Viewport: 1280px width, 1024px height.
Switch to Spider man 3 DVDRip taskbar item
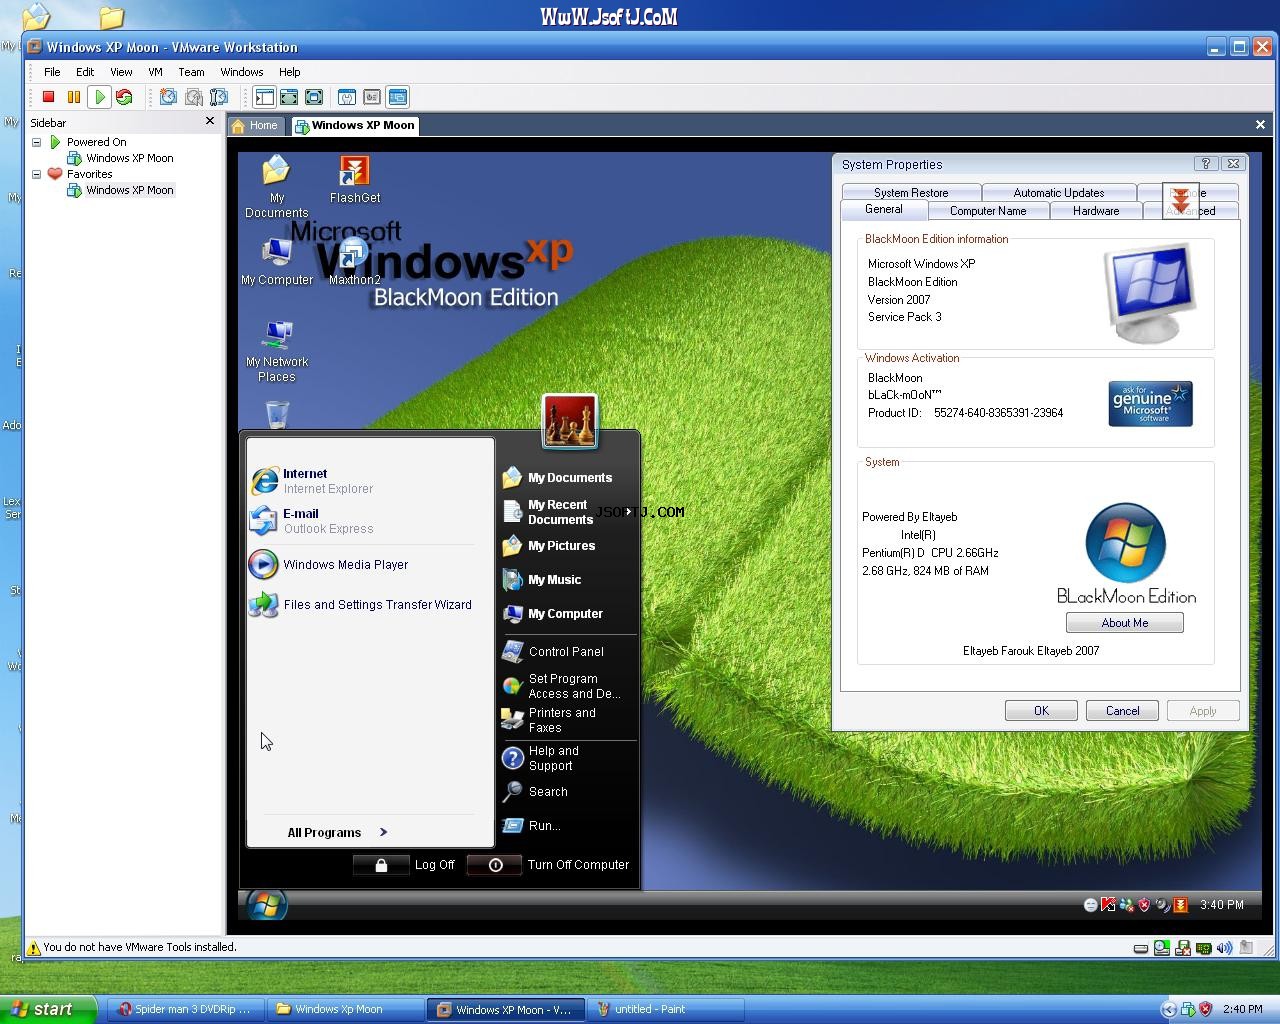point(186,1009)
